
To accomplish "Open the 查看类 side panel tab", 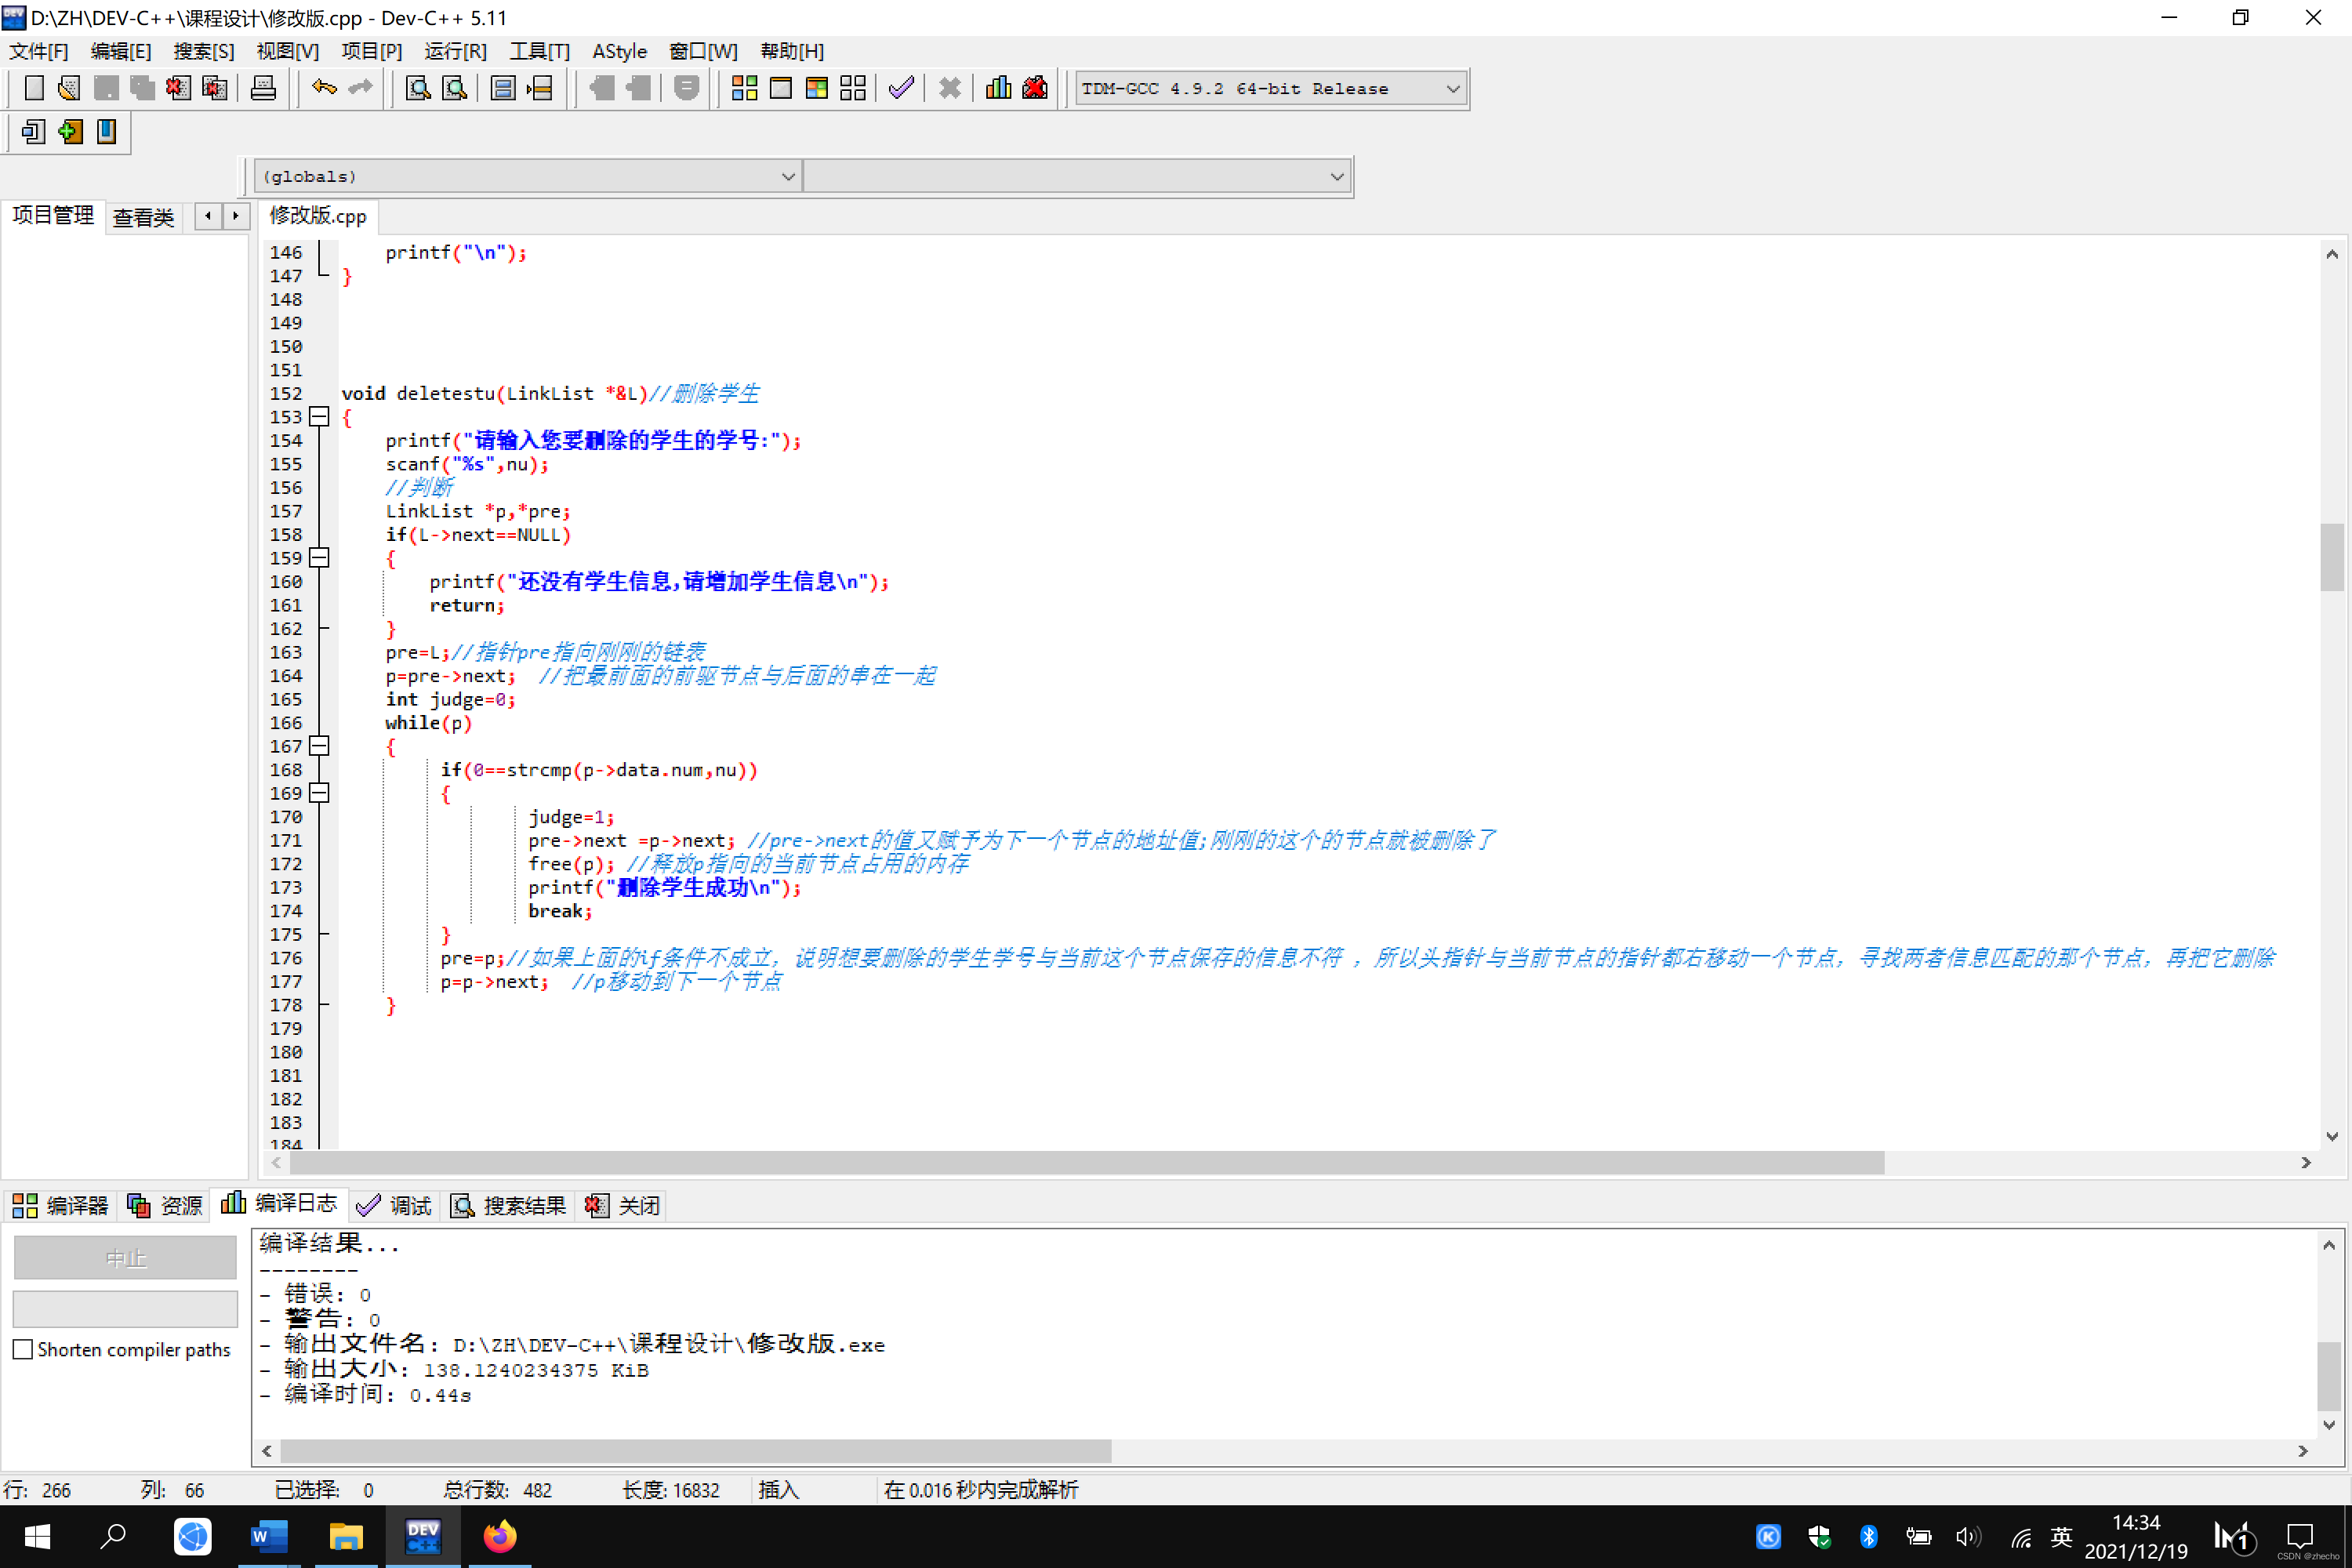I will pyautogui.click(x=143, y=217).
